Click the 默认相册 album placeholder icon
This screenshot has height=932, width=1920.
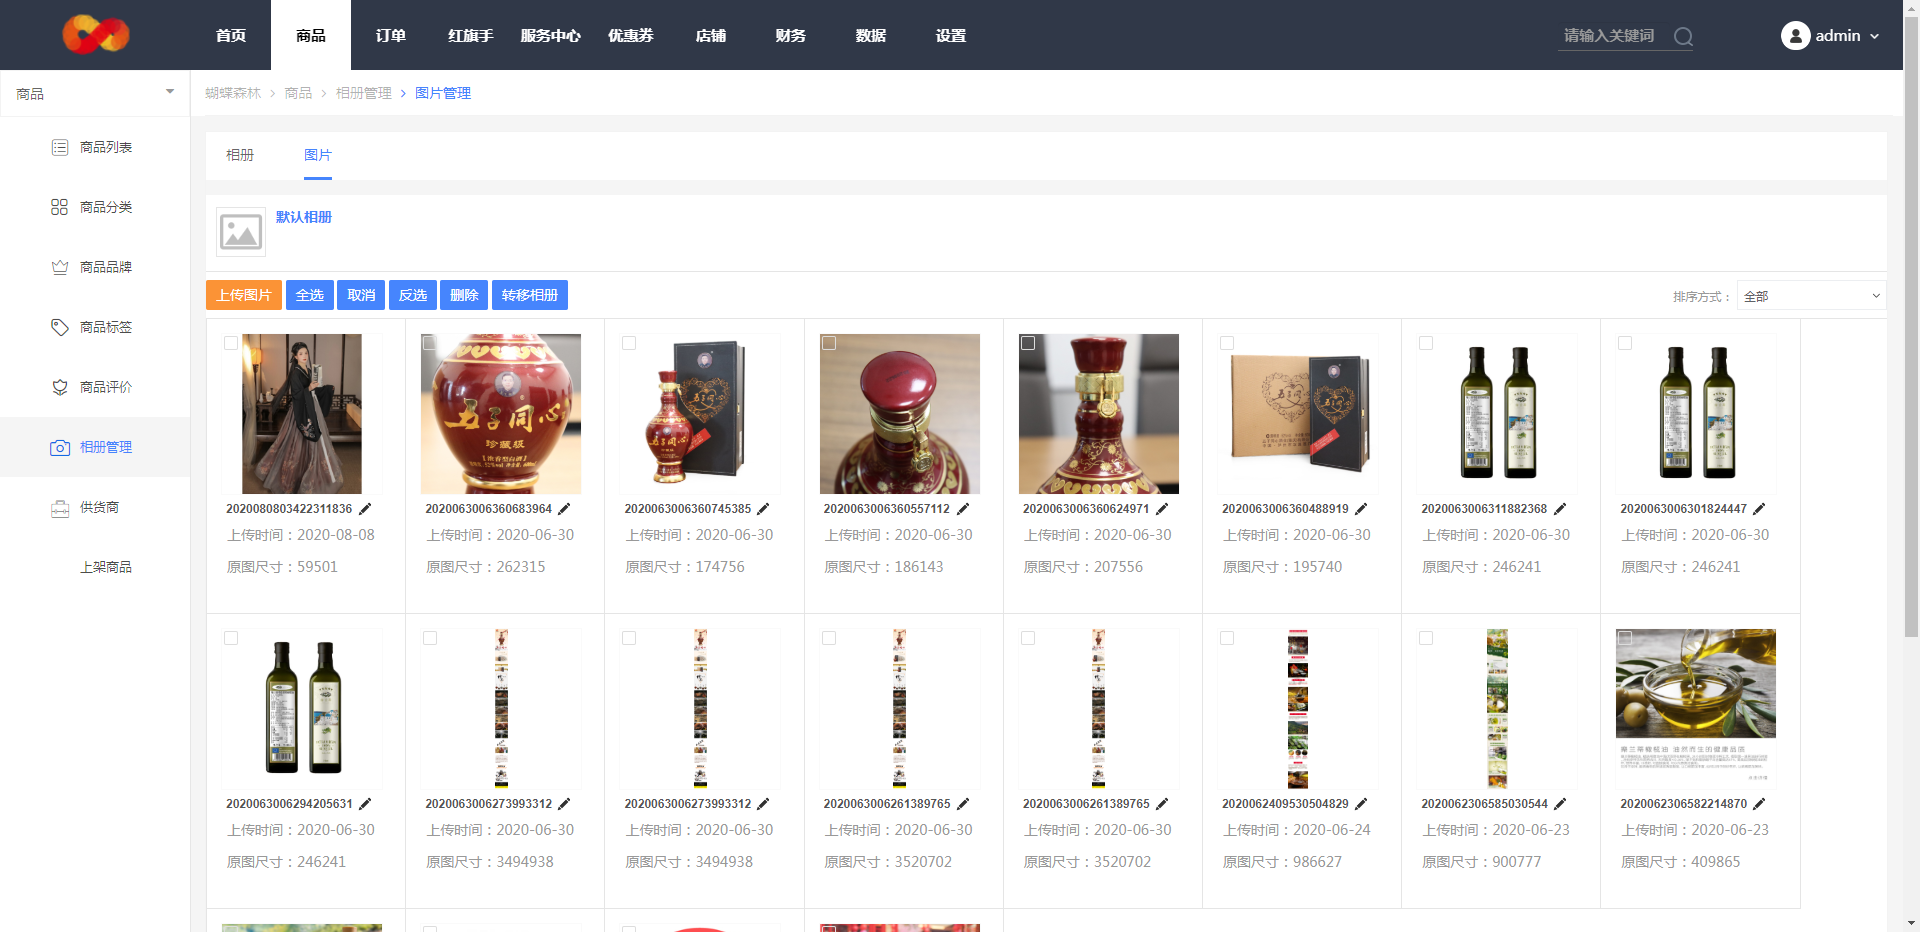click(x=241, y=232)
